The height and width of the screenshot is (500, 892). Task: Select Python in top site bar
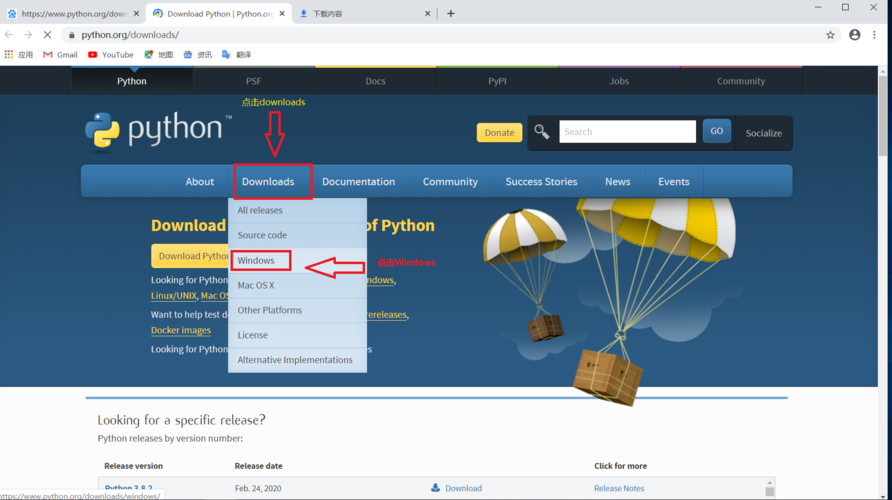[x=132, y=81]
